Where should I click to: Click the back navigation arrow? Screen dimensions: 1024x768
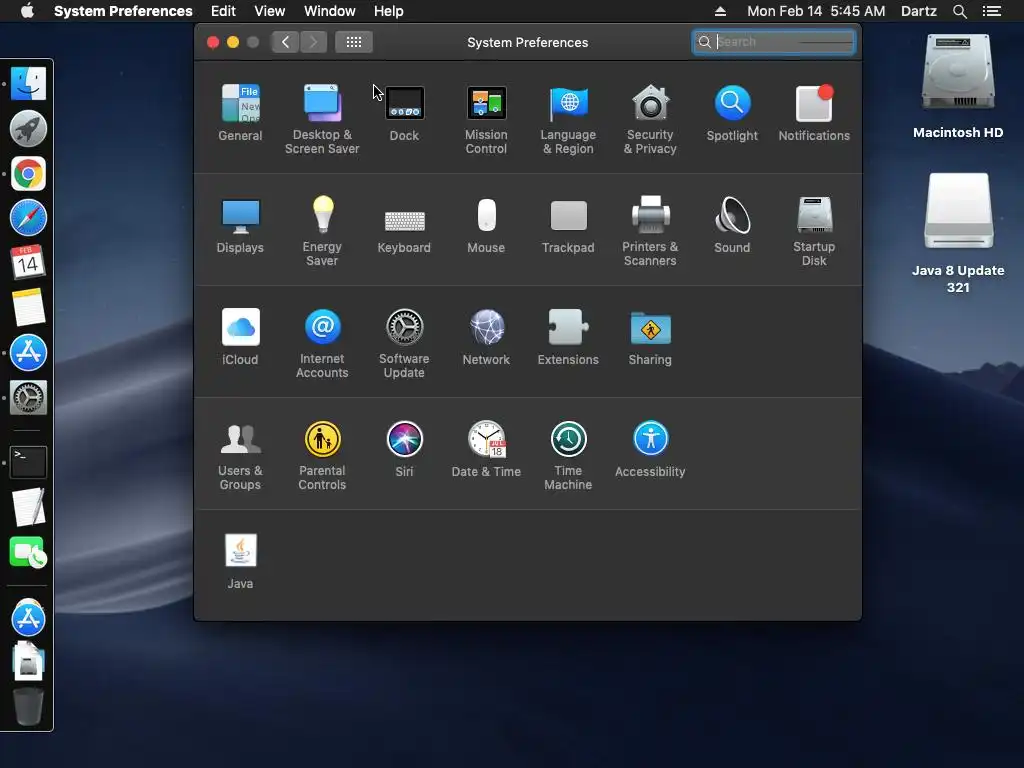point(285,42)
